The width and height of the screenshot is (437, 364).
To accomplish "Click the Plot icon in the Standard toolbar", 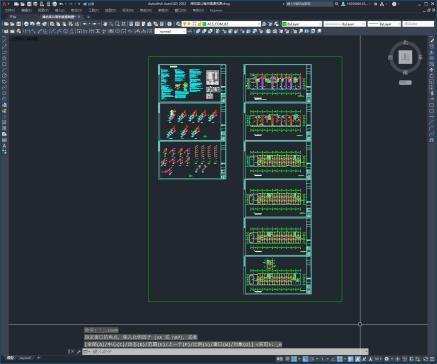I will pyautogui.click(x=26, y=24).
